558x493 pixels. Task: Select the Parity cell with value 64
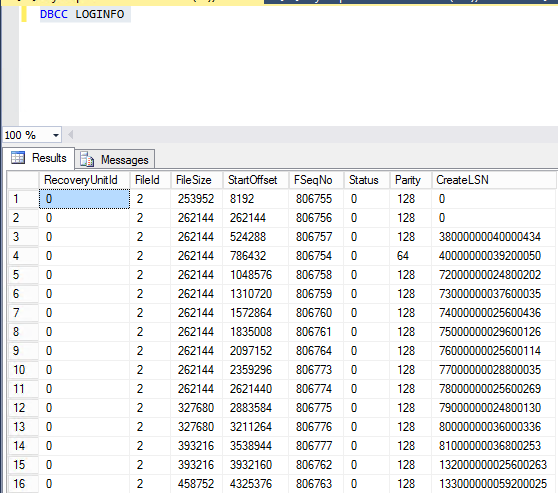pyautogui.click(x=411, y=256)
